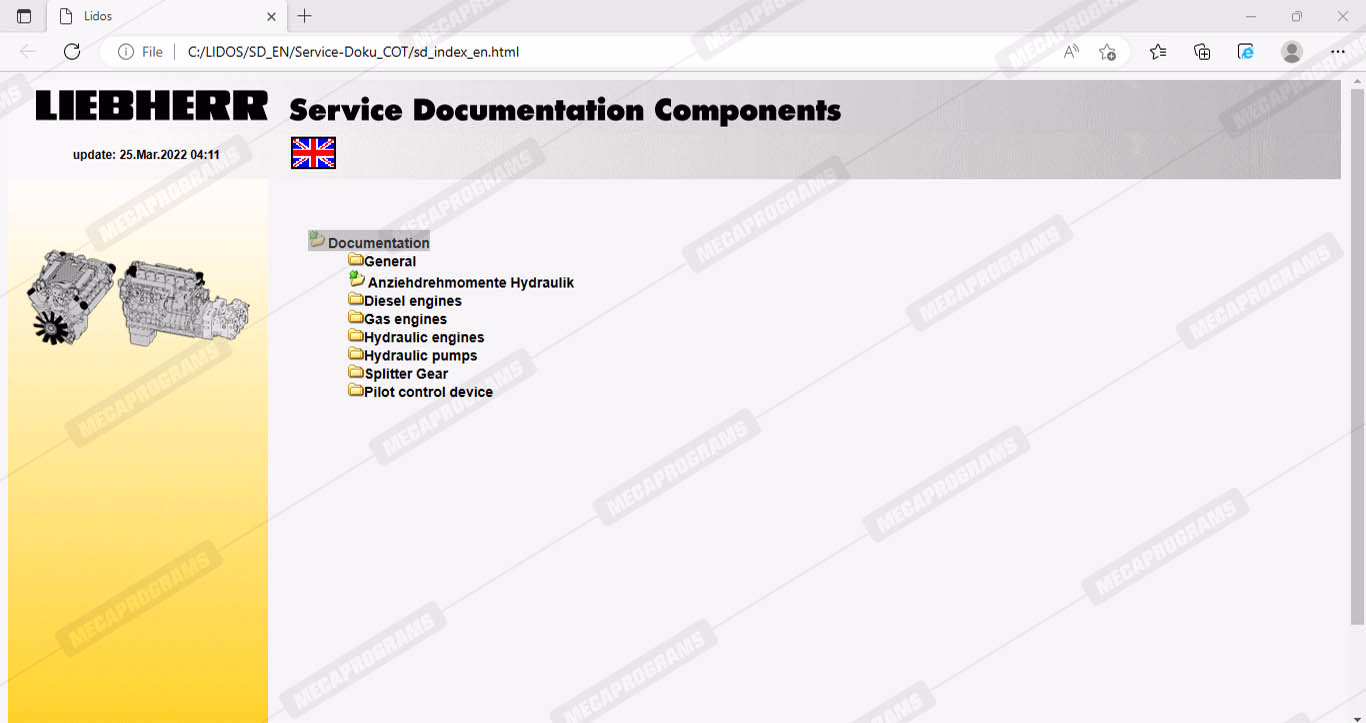Expand the Hydraulic pumps folder
This screenshot has width=1366, height=723.
(x=420, y=356)
